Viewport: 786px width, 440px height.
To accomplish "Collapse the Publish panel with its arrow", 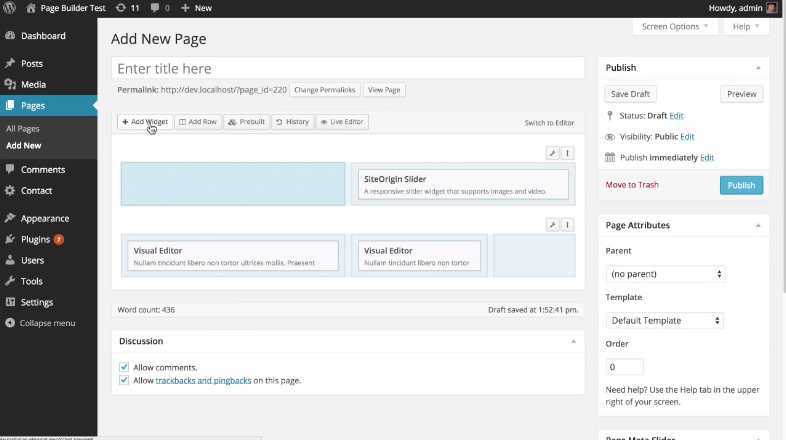I will click(x=757, y=68).
